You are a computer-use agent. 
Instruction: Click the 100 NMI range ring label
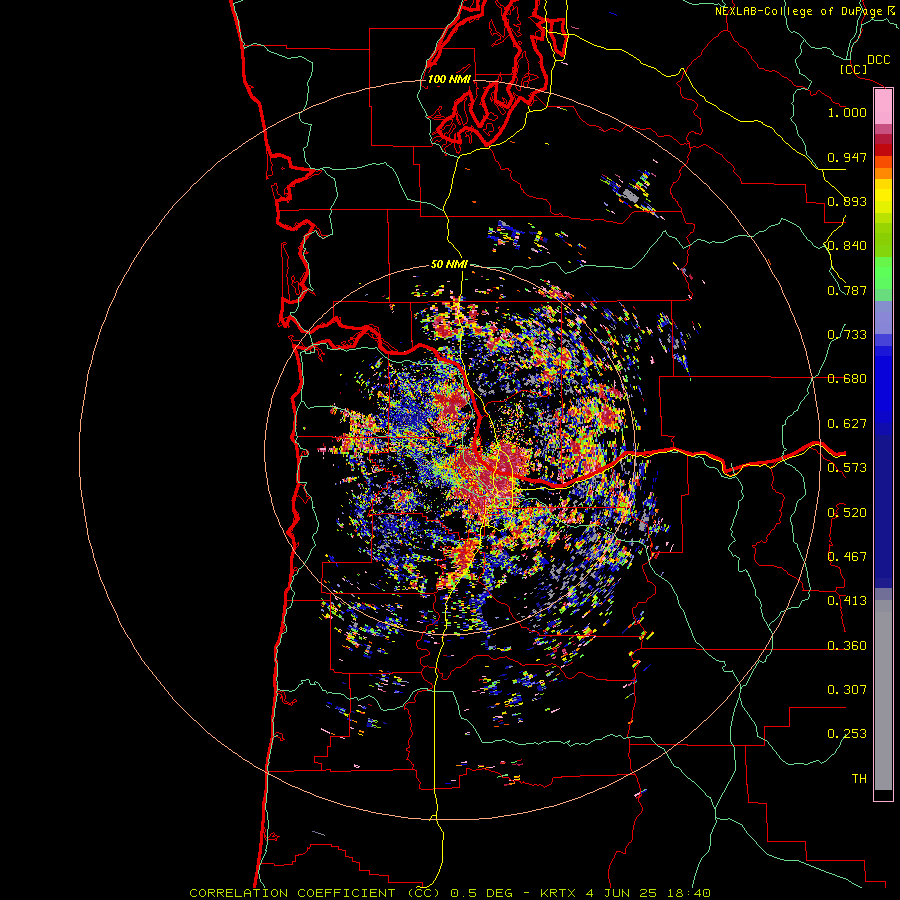(x=449, y=79)
